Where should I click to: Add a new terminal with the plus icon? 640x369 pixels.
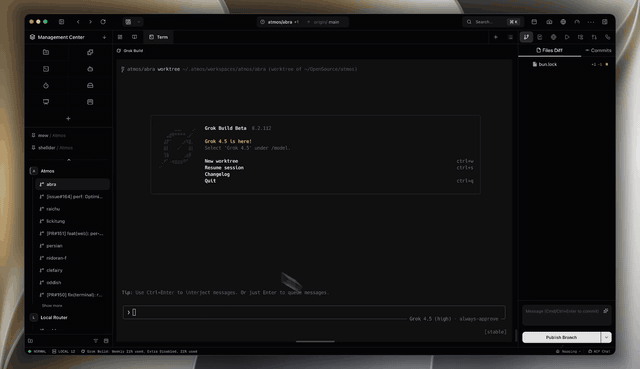(496, 37)
